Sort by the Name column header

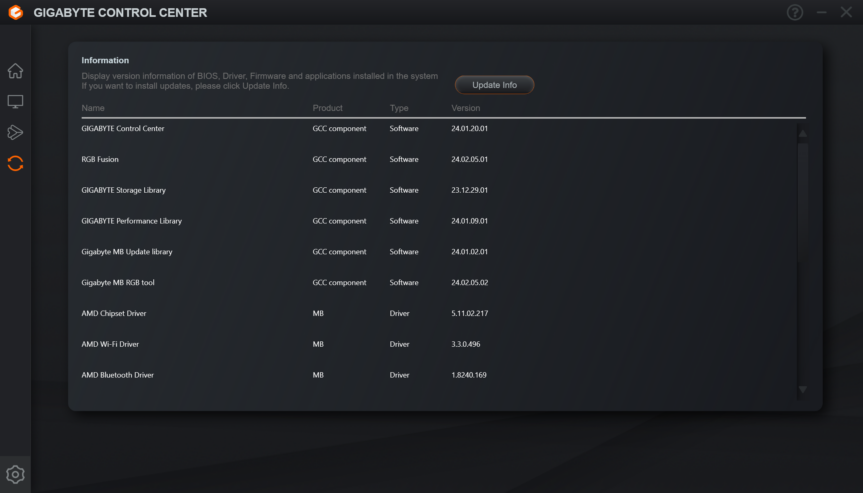click(93, 108)
